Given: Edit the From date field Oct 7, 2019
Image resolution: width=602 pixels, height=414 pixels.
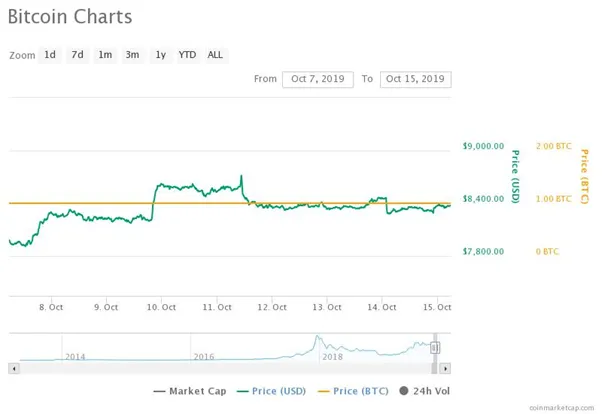Looking at the screenshot, I should pyautogui.click(x=318, y=79).
